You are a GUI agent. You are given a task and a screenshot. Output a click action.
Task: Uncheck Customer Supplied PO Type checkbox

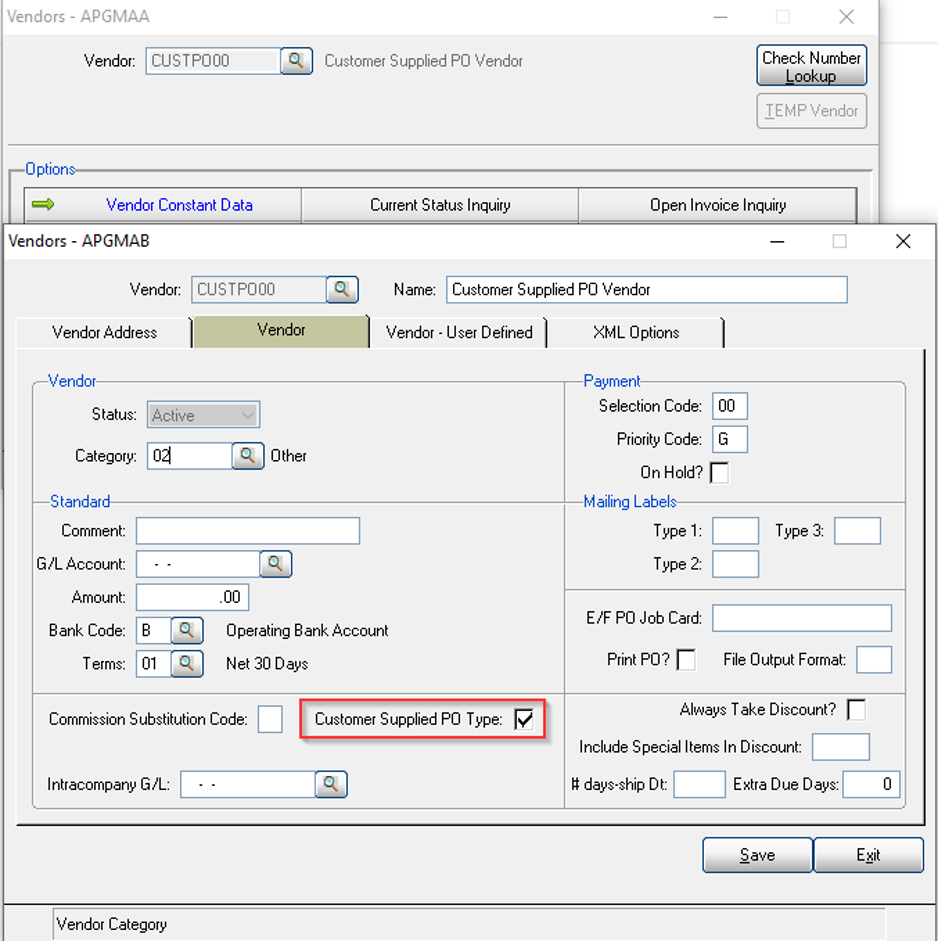tap(524, 719)
